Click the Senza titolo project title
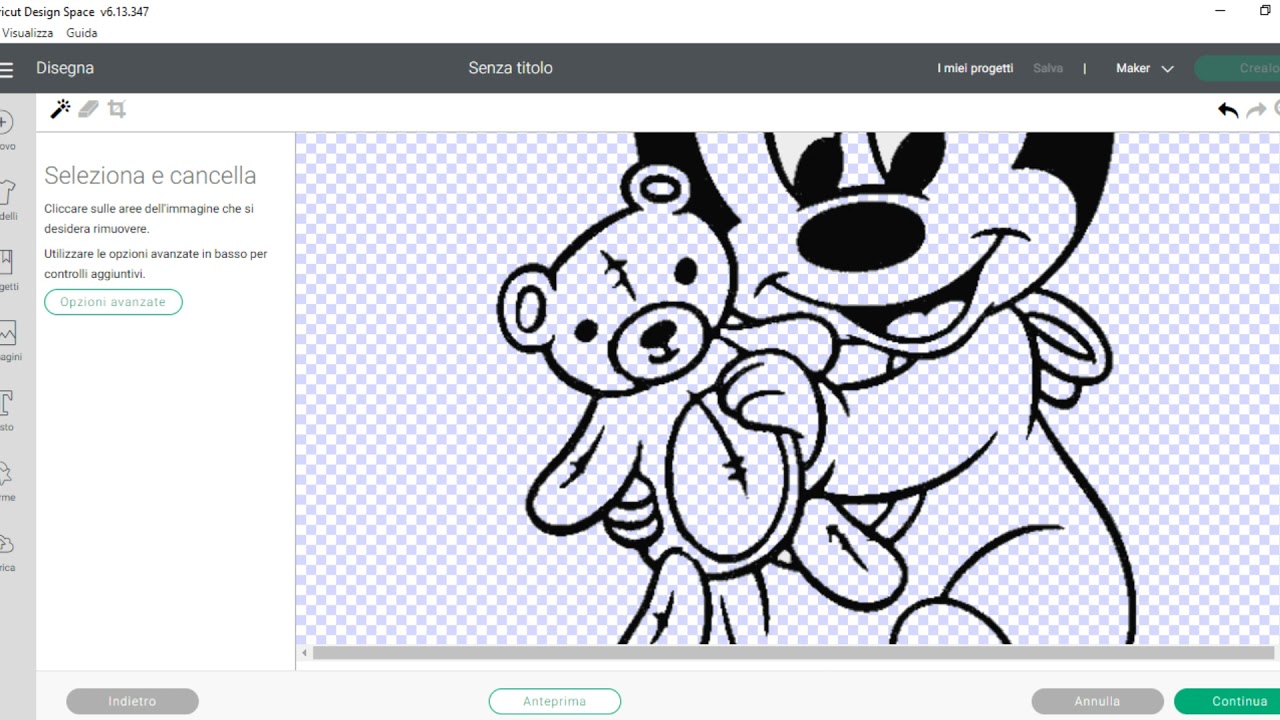1280x720 pixels. click(x=510, y=68)
